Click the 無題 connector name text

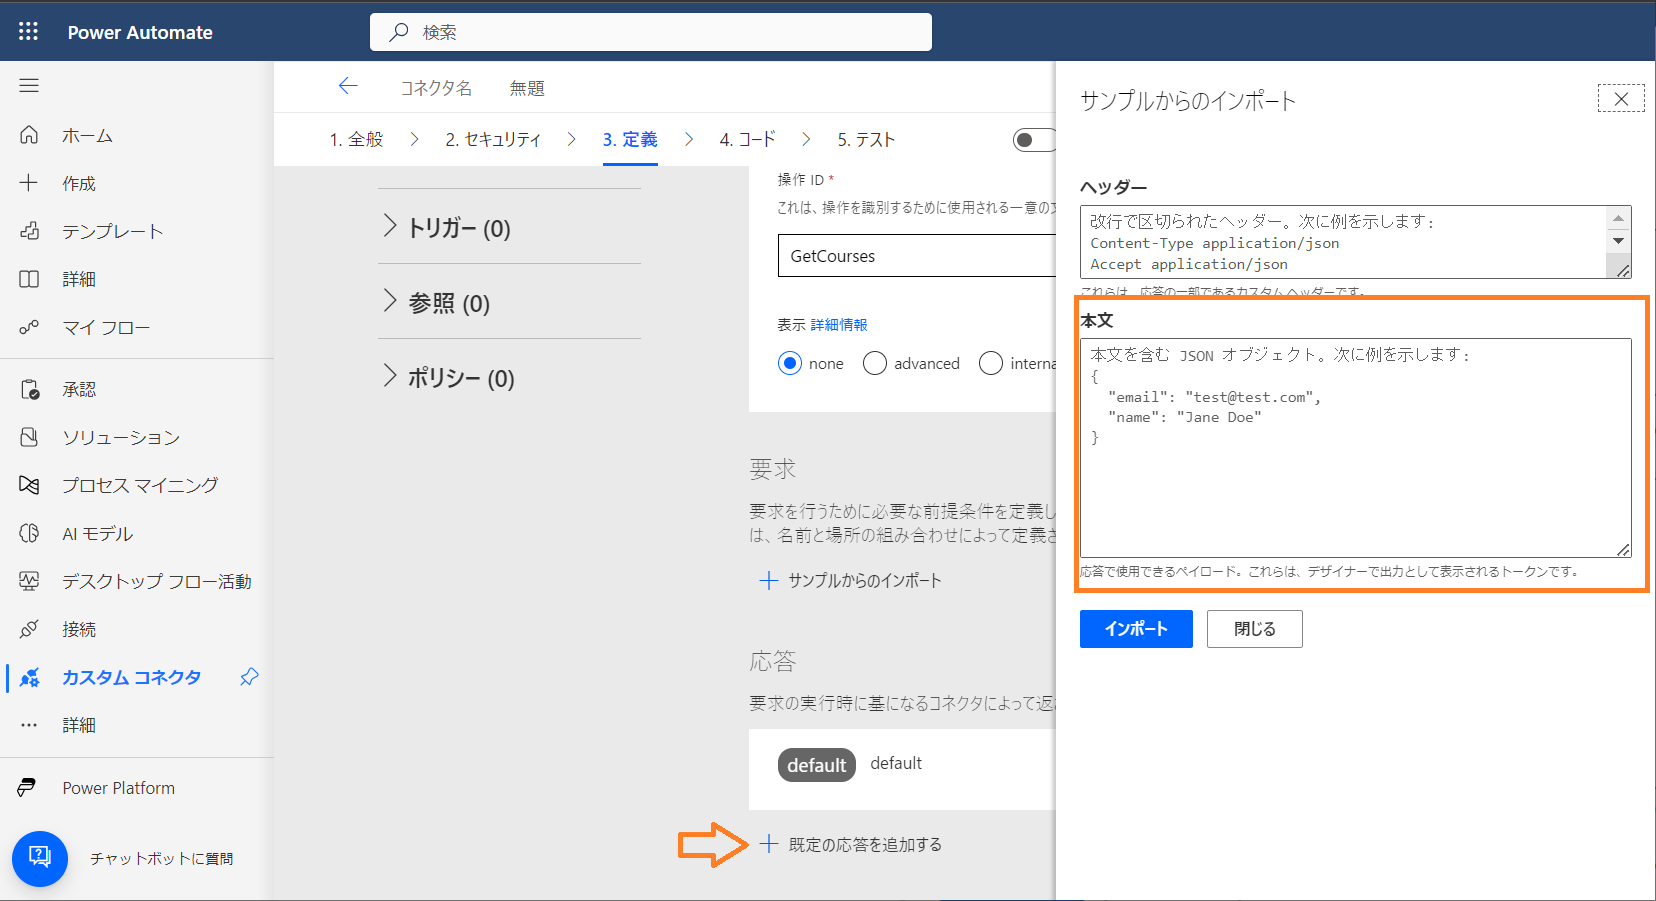point(527,88)
